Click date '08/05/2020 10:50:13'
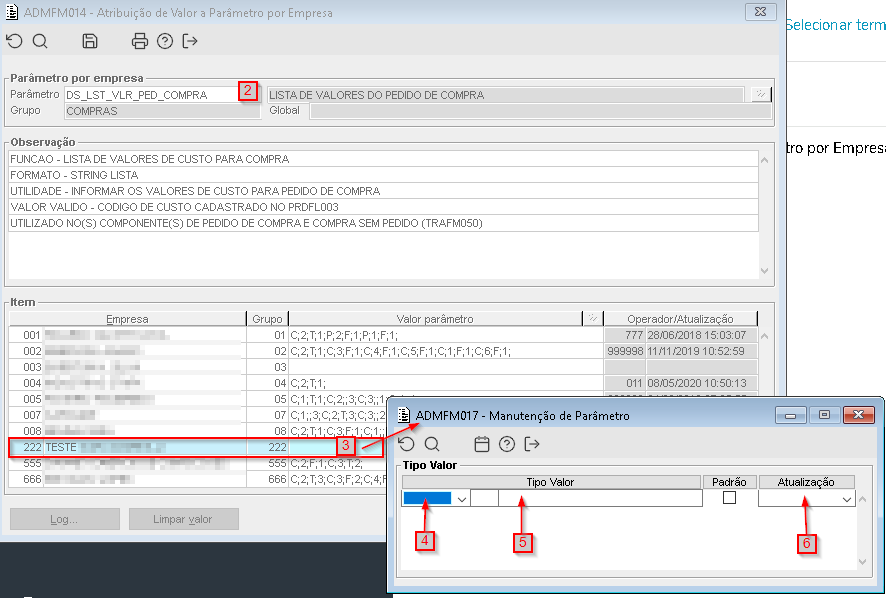The height and width of the screenshot is (598, 886). tap(697, 383)
